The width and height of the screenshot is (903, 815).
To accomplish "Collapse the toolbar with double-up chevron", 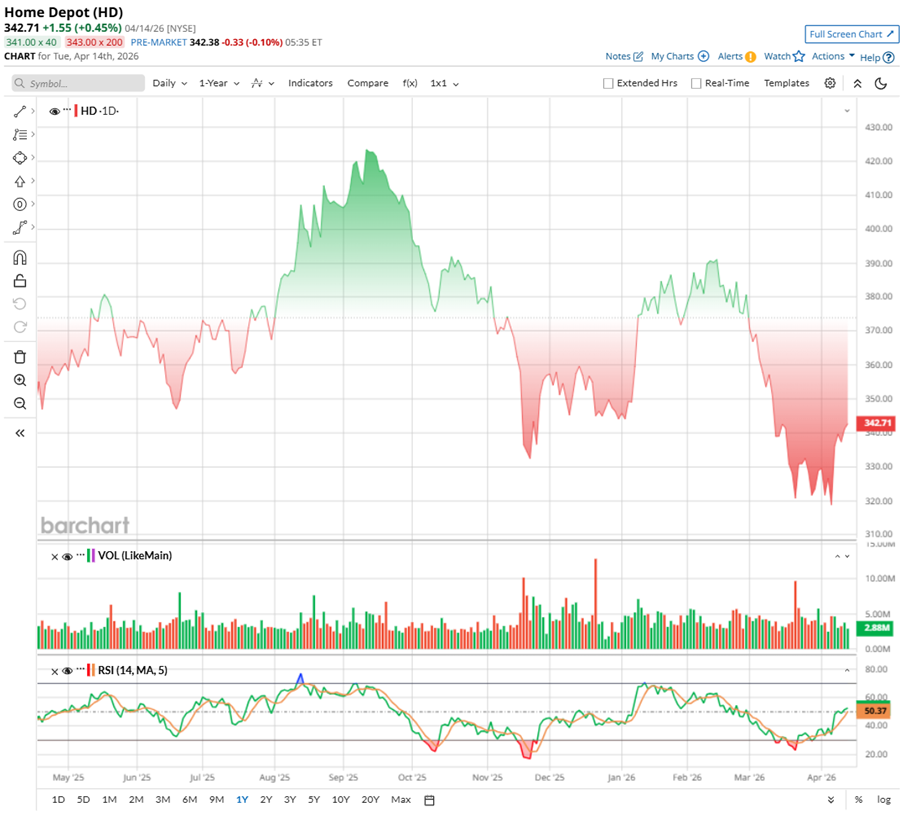I will (857, 84).
